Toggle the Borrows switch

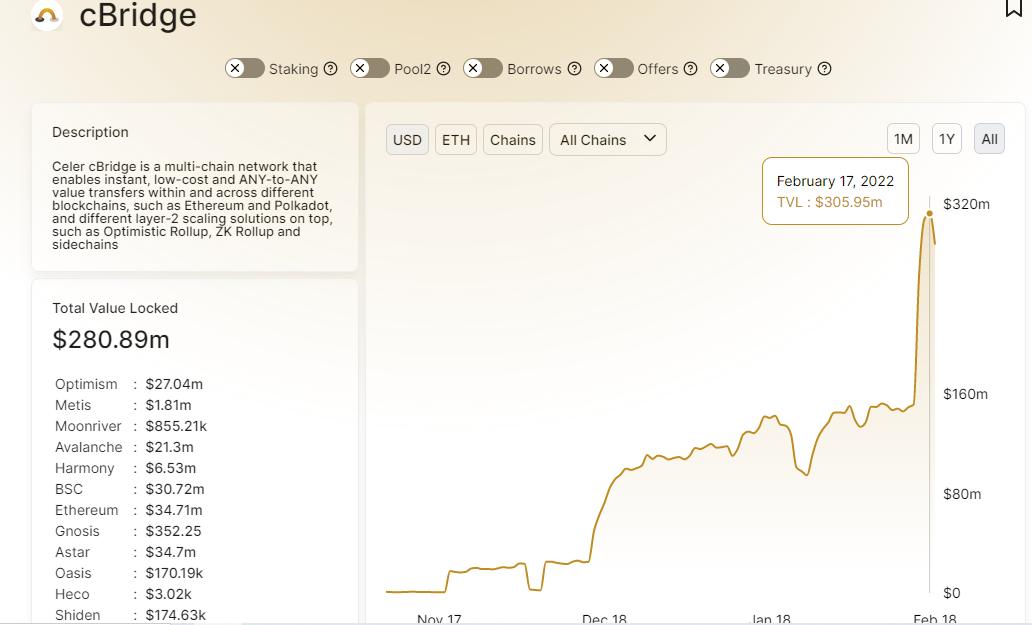[483, 68]
